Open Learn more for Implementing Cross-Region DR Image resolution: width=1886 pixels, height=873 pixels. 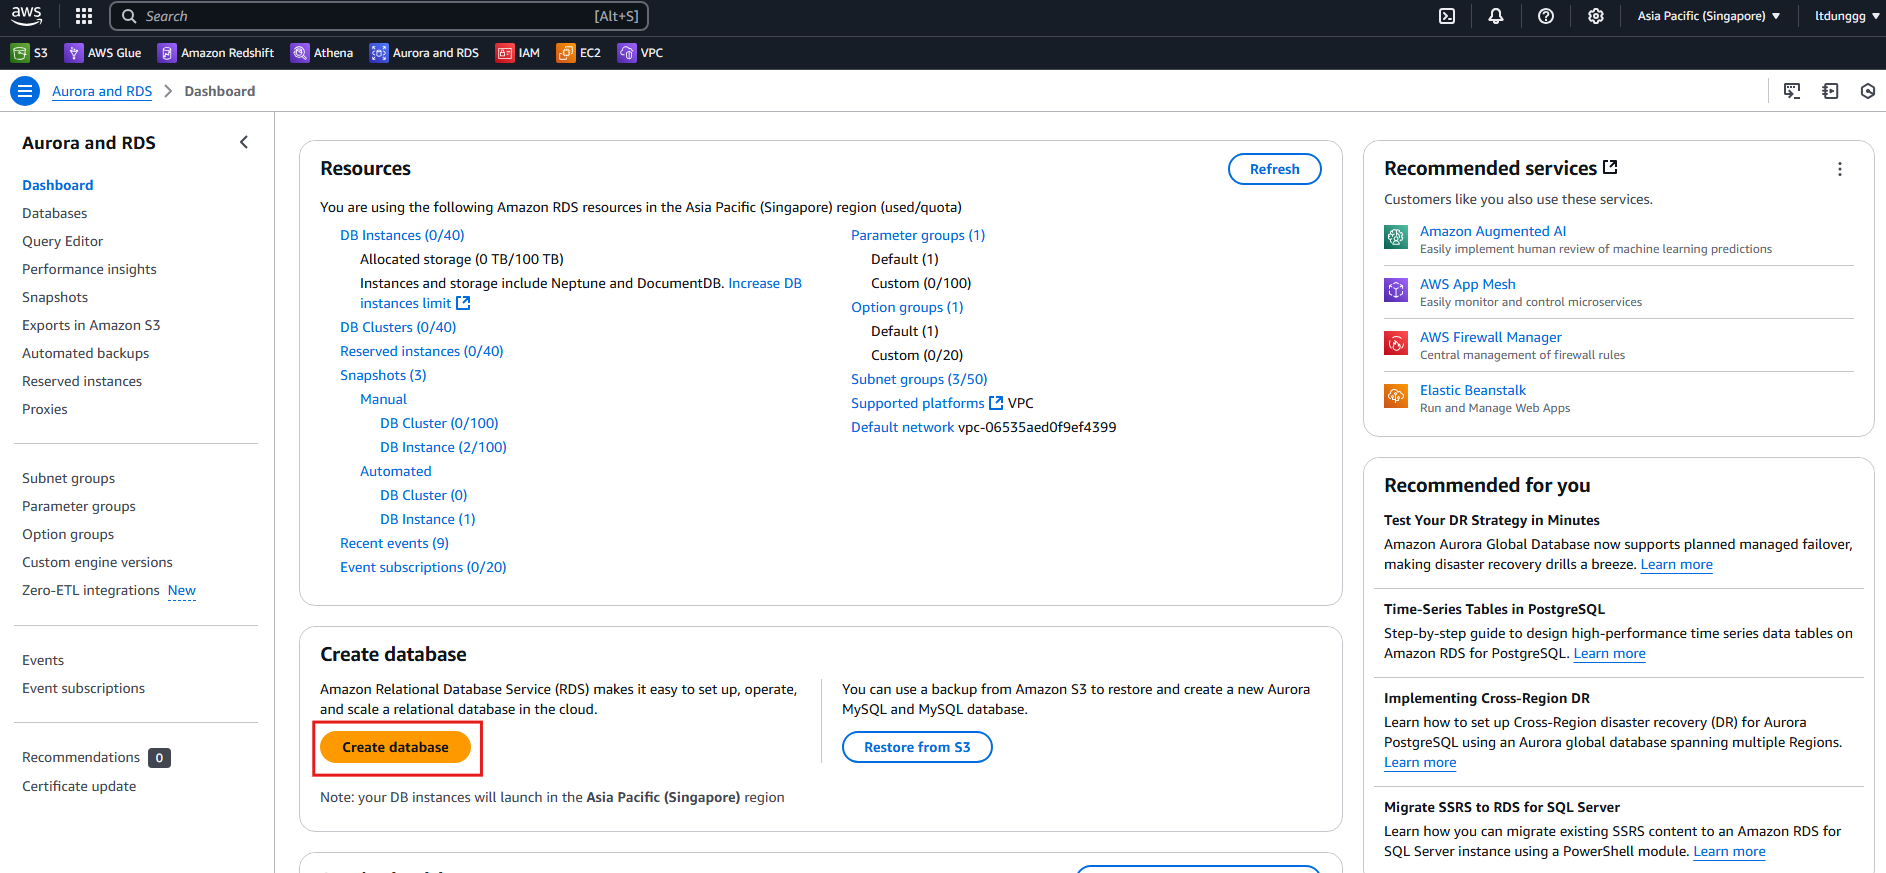click(x=1420, y=762)
